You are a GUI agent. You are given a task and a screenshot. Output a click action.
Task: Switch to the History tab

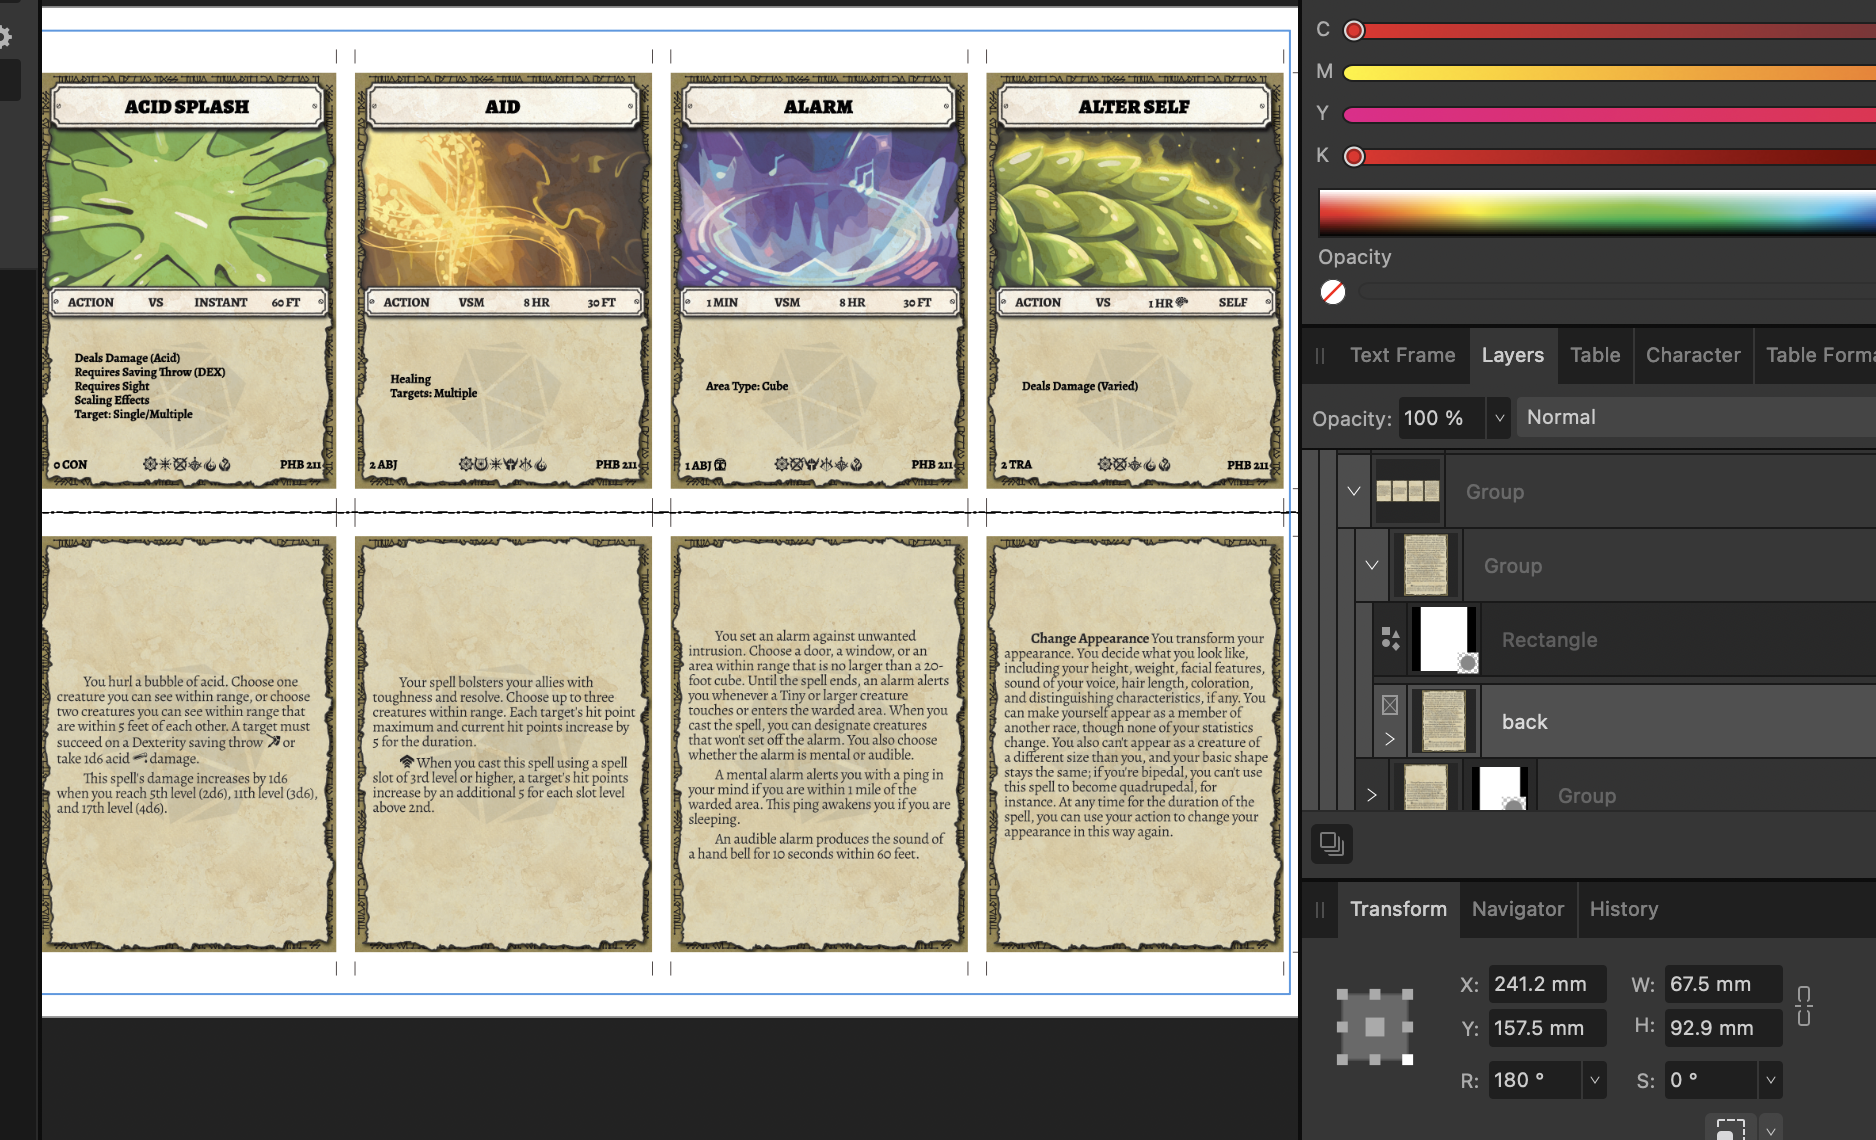click(1624, 909)
